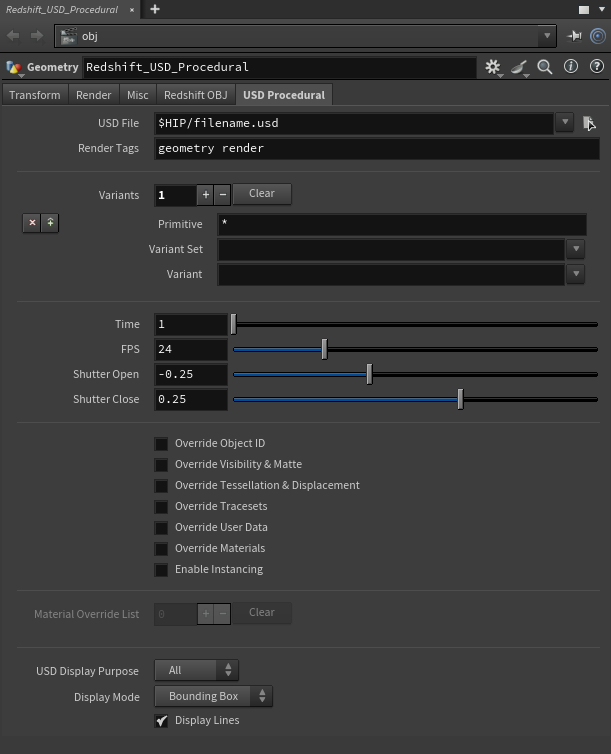611x754 pixels.
Task: Uncheck Display Lines
Action: pyautogui.click(x=161, y=720)
